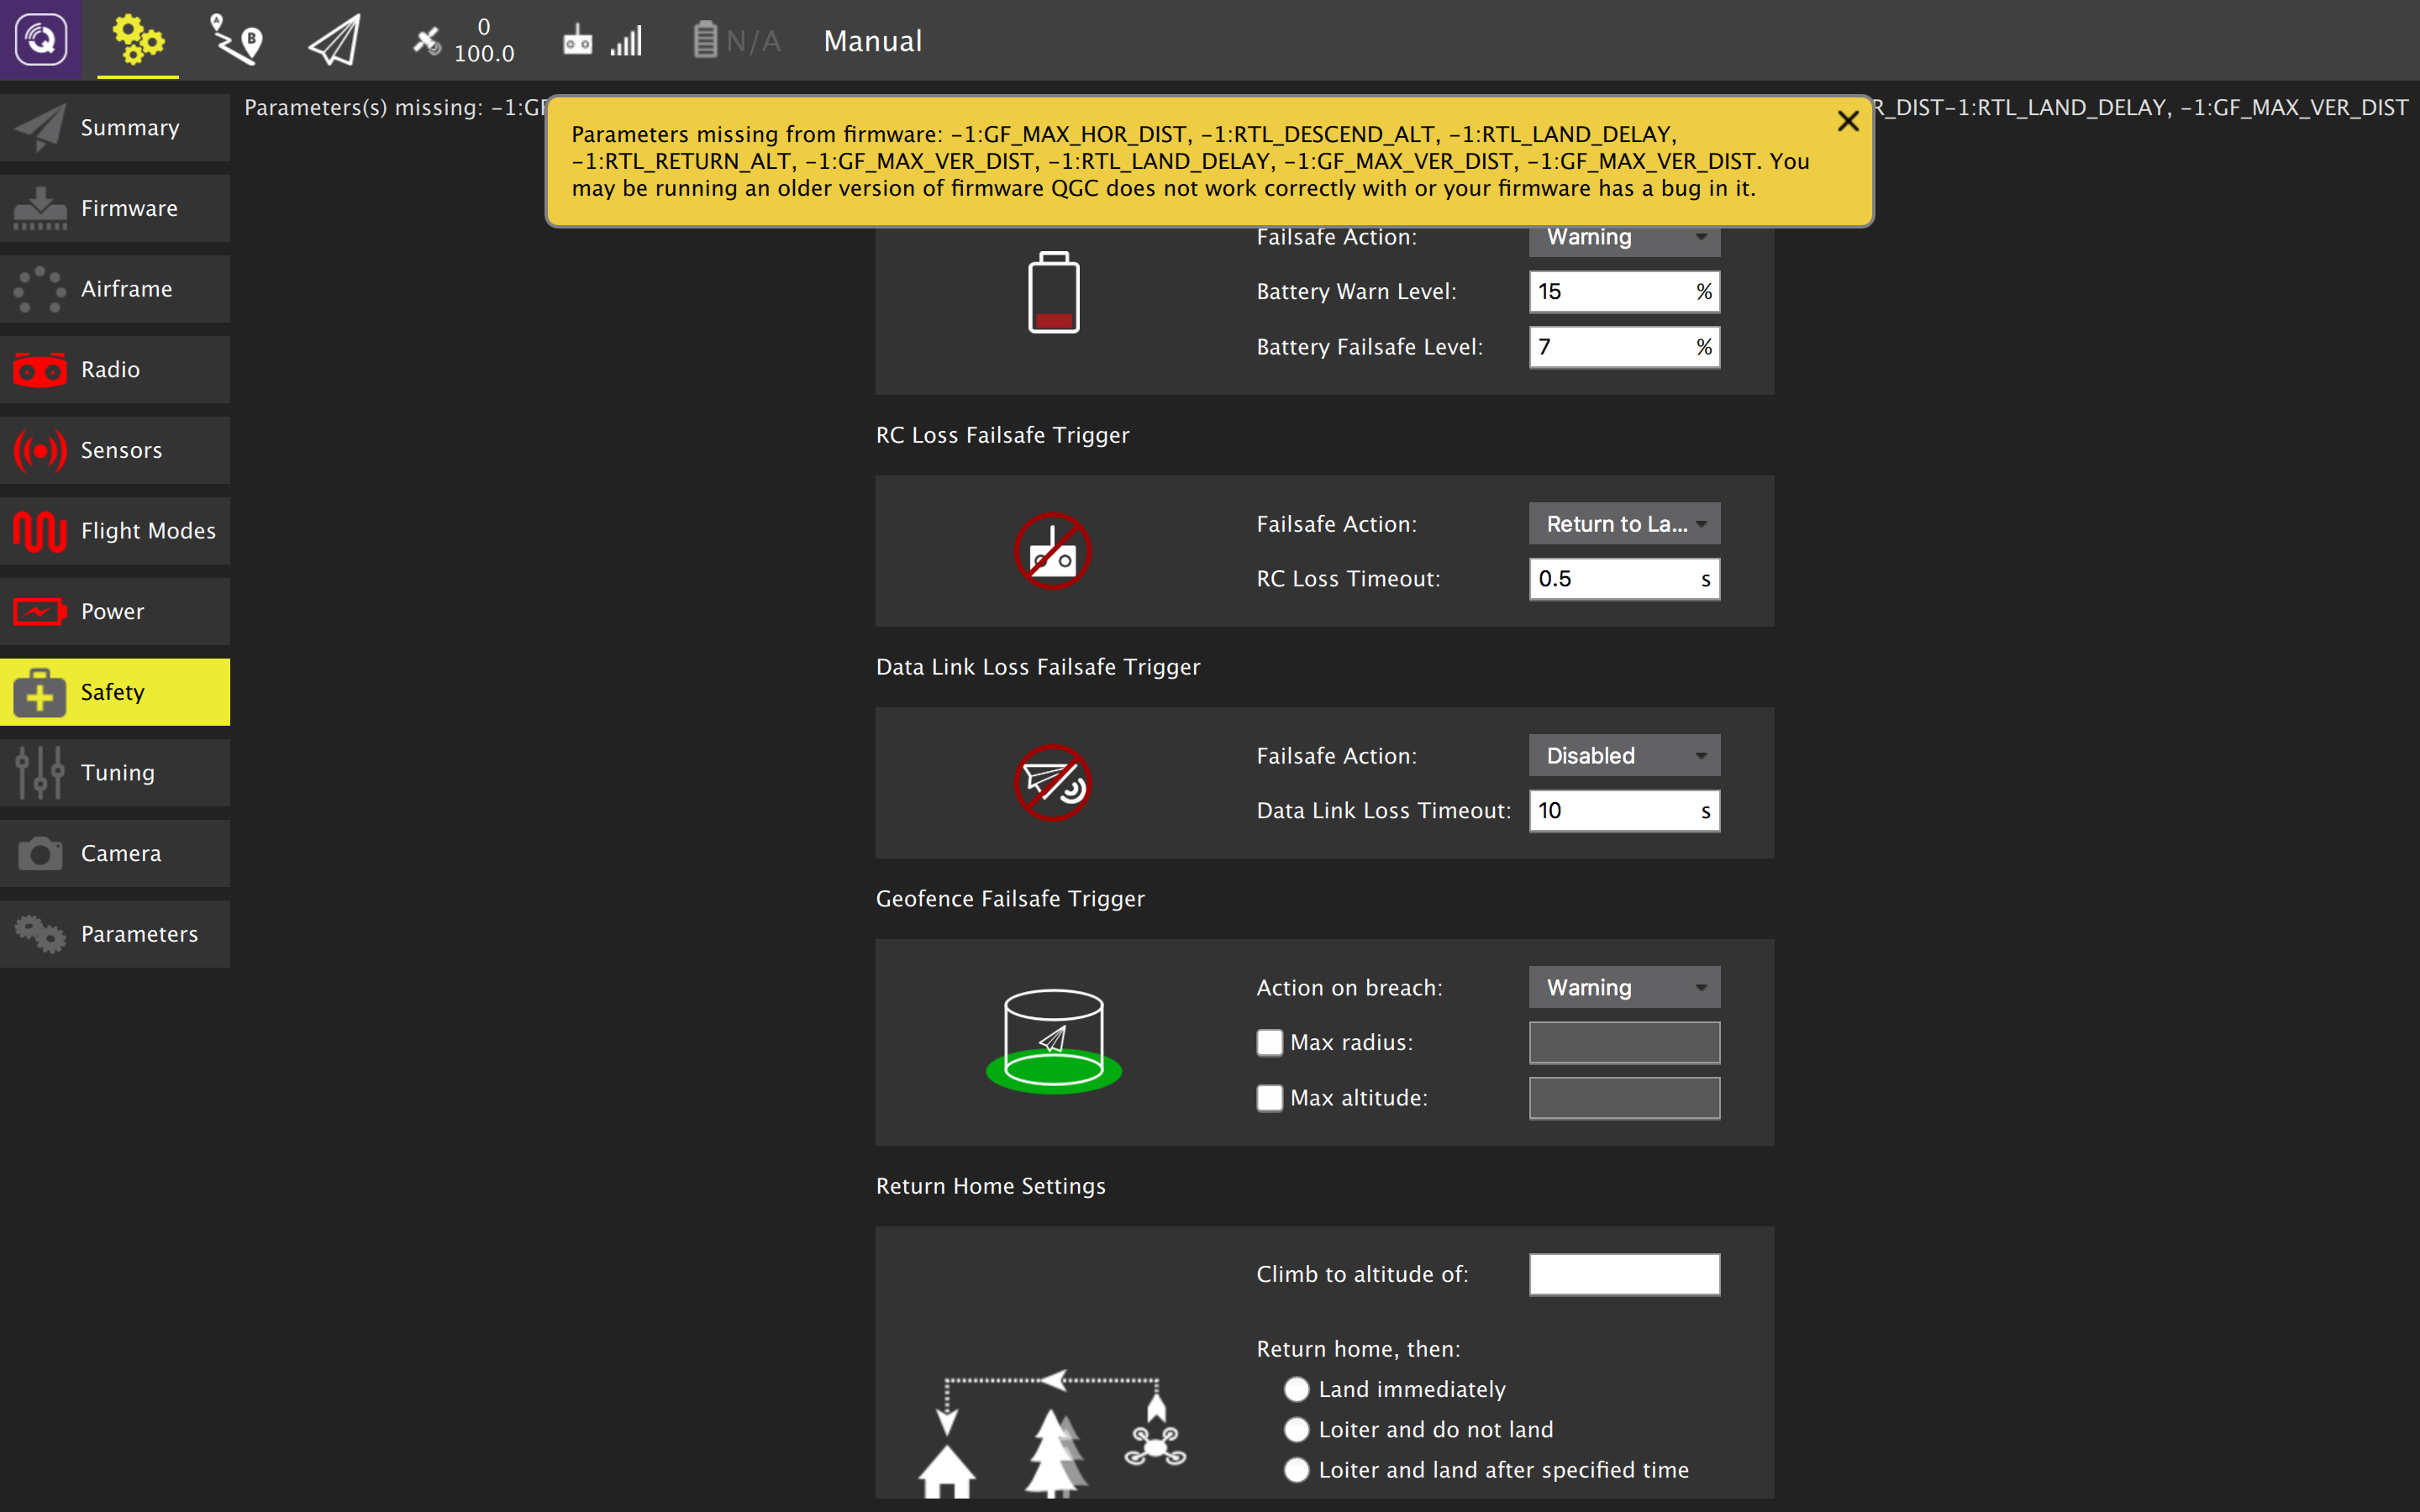Open RC Loss Failsafe Action dropdown
The image size is (2420, 1512).
1623,524
